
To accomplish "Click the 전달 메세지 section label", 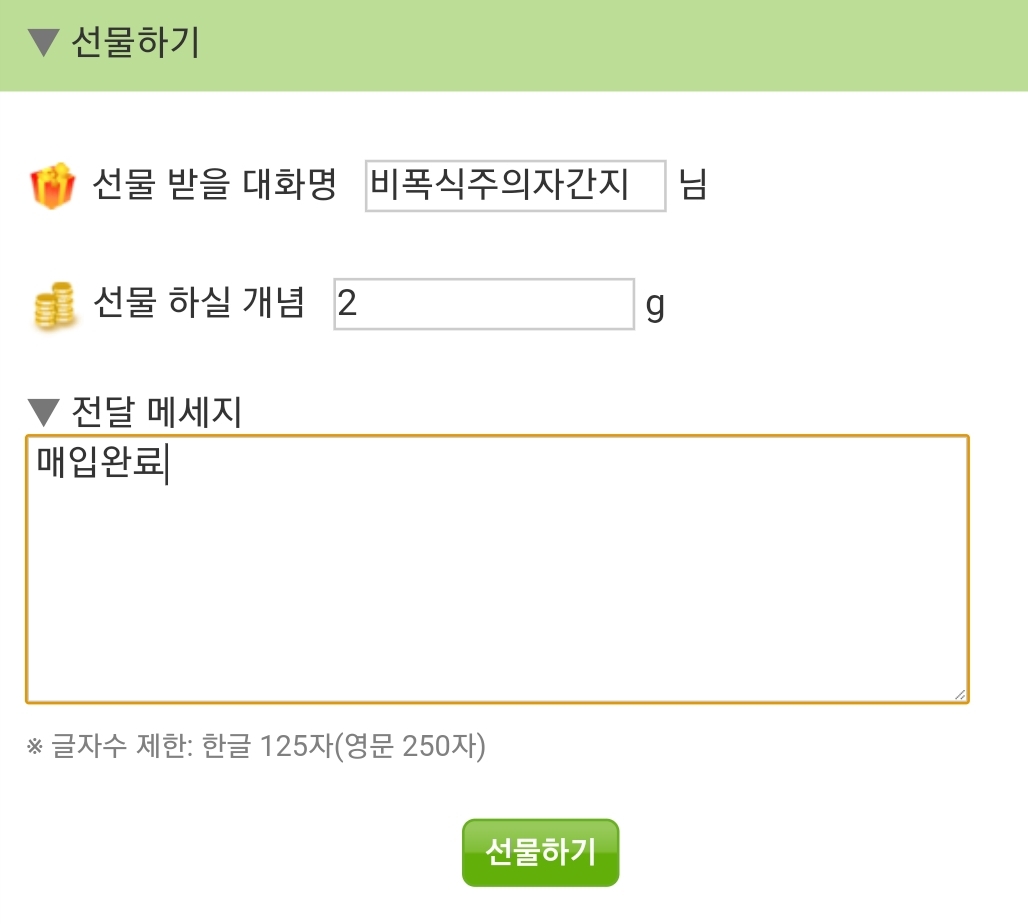I will [156, 411].
